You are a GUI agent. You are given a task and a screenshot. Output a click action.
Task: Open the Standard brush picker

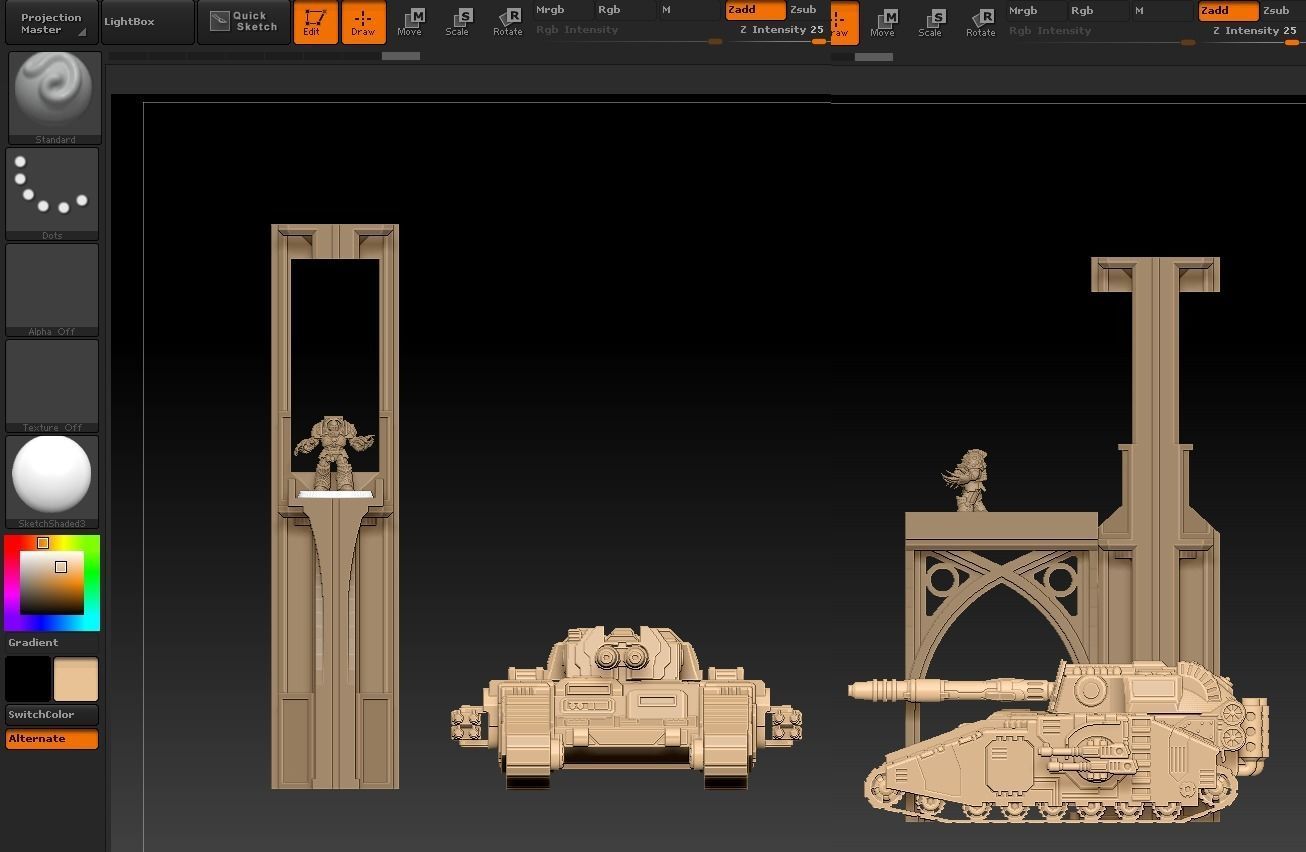54,97
